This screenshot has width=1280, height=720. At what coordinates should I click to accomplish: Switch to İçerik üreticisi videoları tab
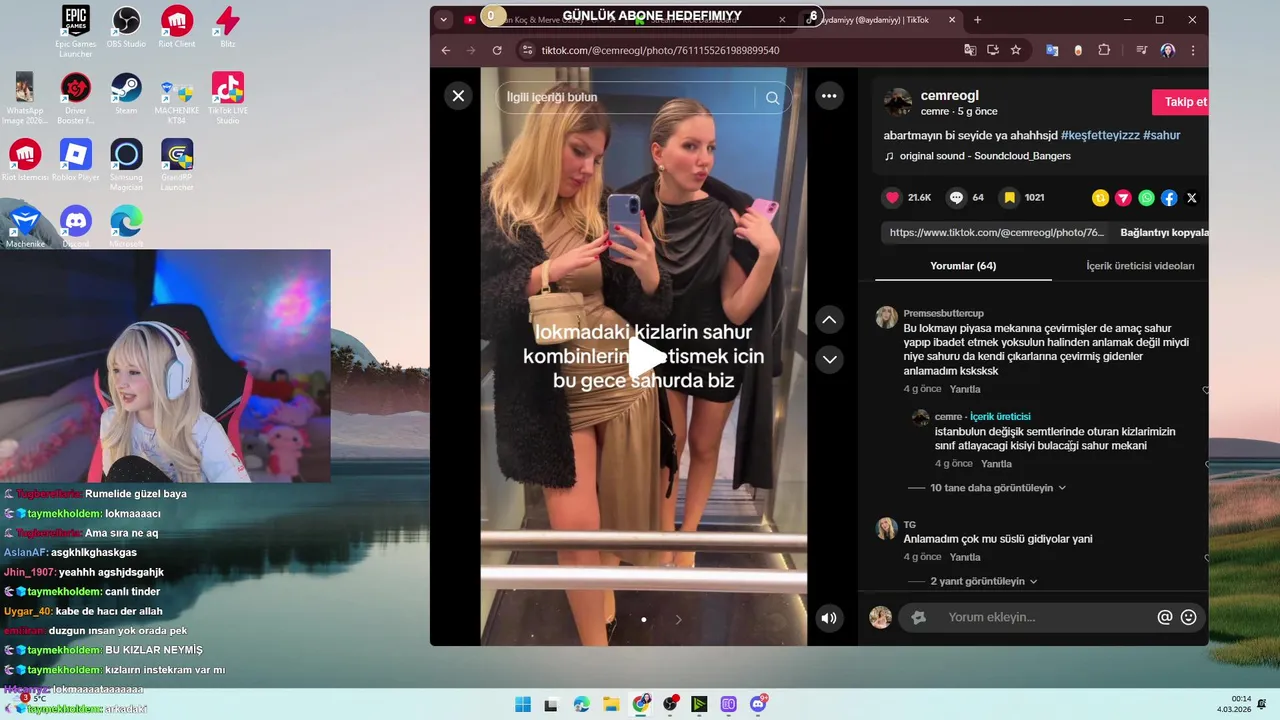(1140, 266)
